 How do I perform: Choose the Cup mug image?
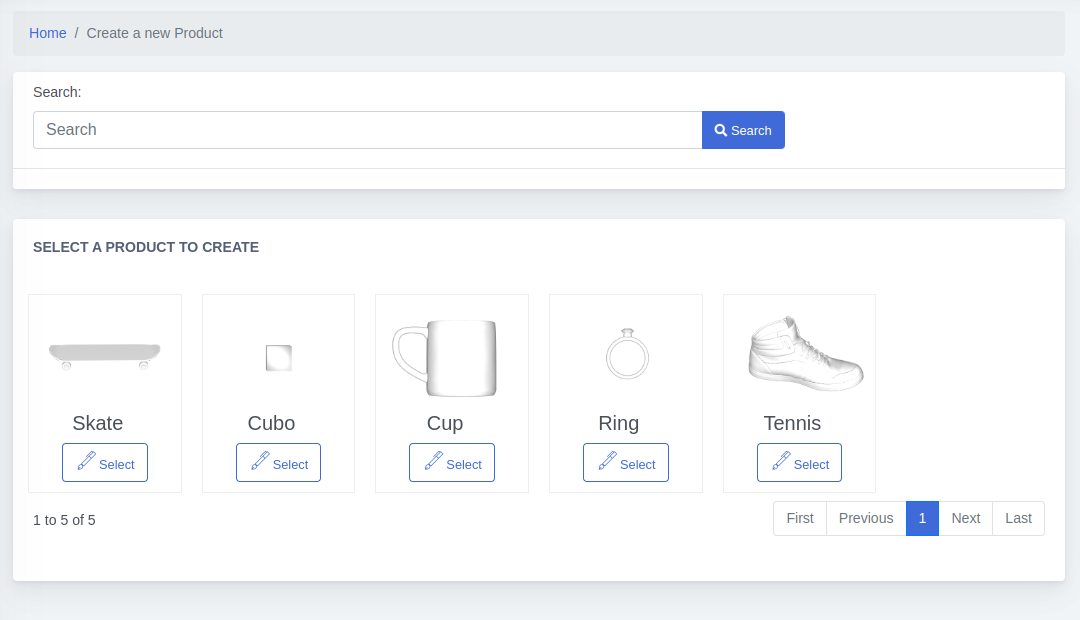pos(445,357)
